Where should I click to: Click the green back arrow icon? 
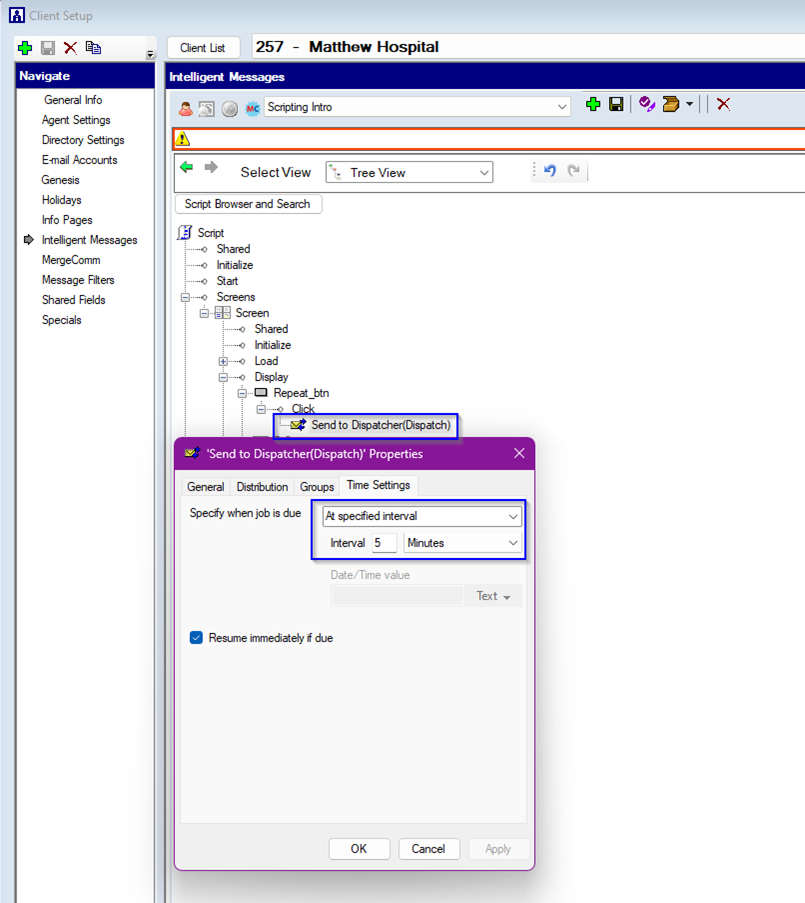pyautogui.click(x=187, y=168)
